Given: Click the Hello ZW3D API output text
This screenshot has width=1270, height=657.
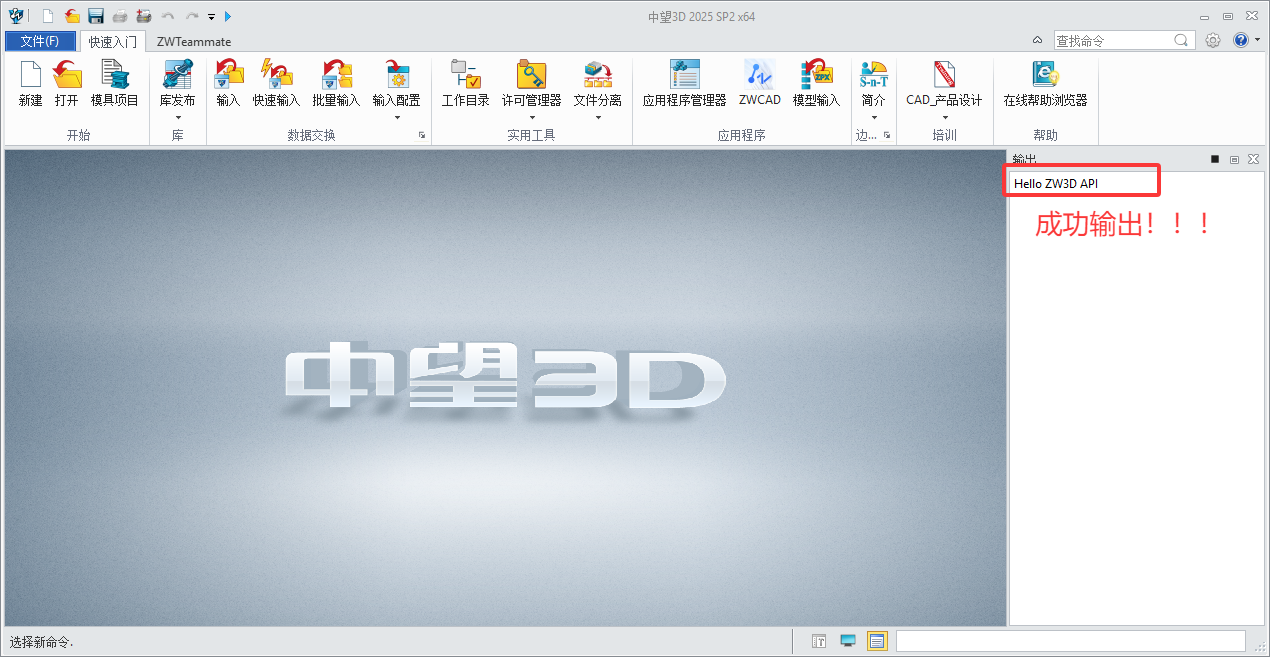Looking at the screenshot, I should [x=1056, y=183].
